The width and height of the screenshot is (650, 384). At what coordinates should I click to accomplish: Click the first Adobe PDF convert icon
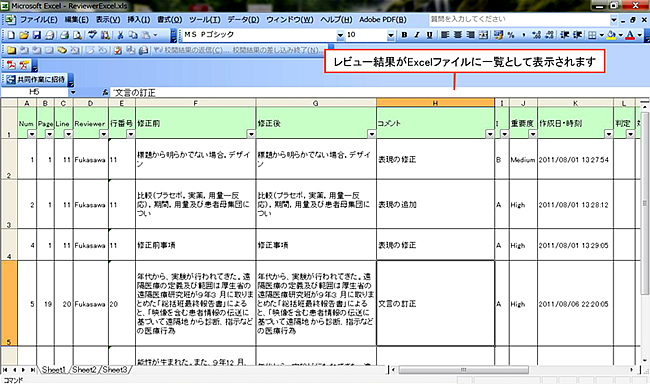pos(11,65)
